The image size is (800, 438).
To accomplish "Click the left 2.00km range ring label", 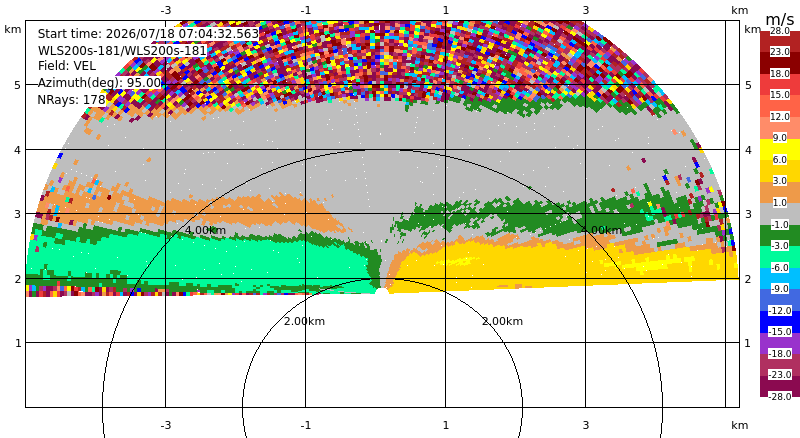I will click(x=305, y=321).
